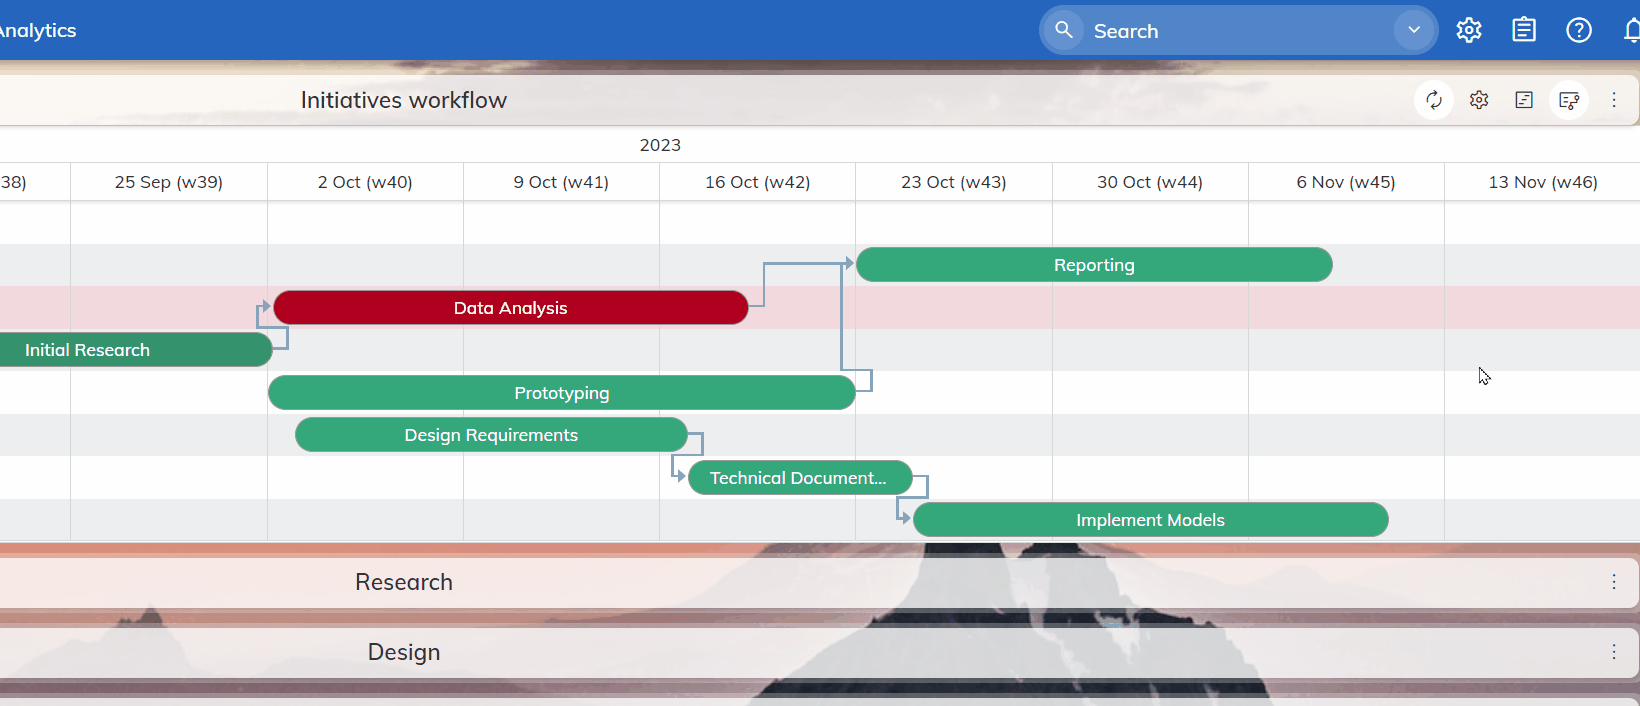Image resolution: width=1640 pixels, height=706 pixels.
Task: Click the 9 Oct (w41) week header
Action: click(561, 182)
